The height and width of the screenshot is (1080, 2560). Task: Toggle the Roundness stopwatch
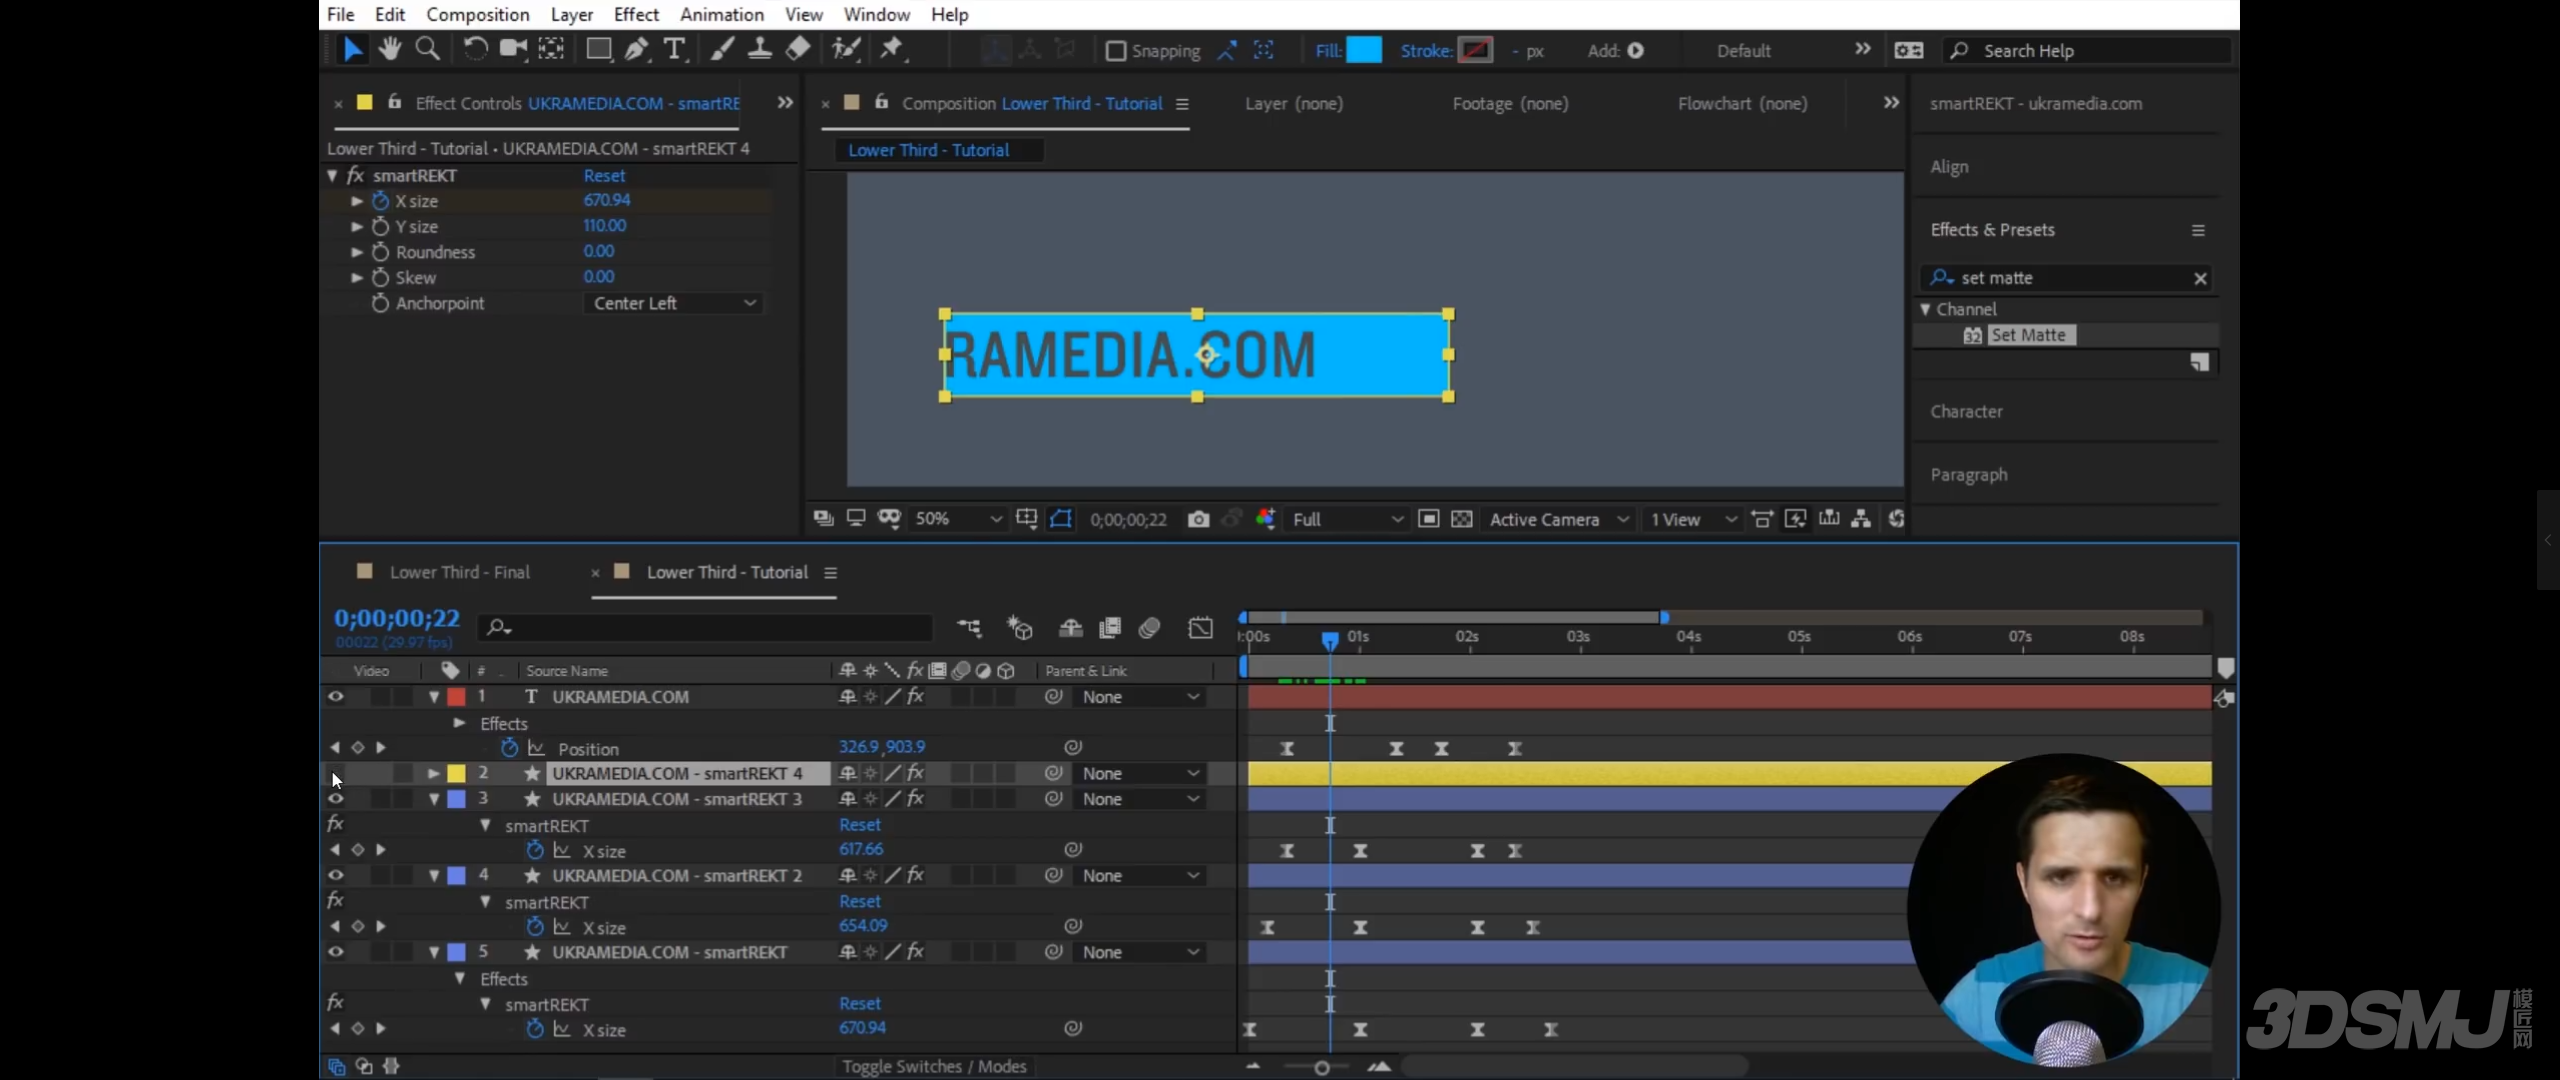[x=380, y=252]
